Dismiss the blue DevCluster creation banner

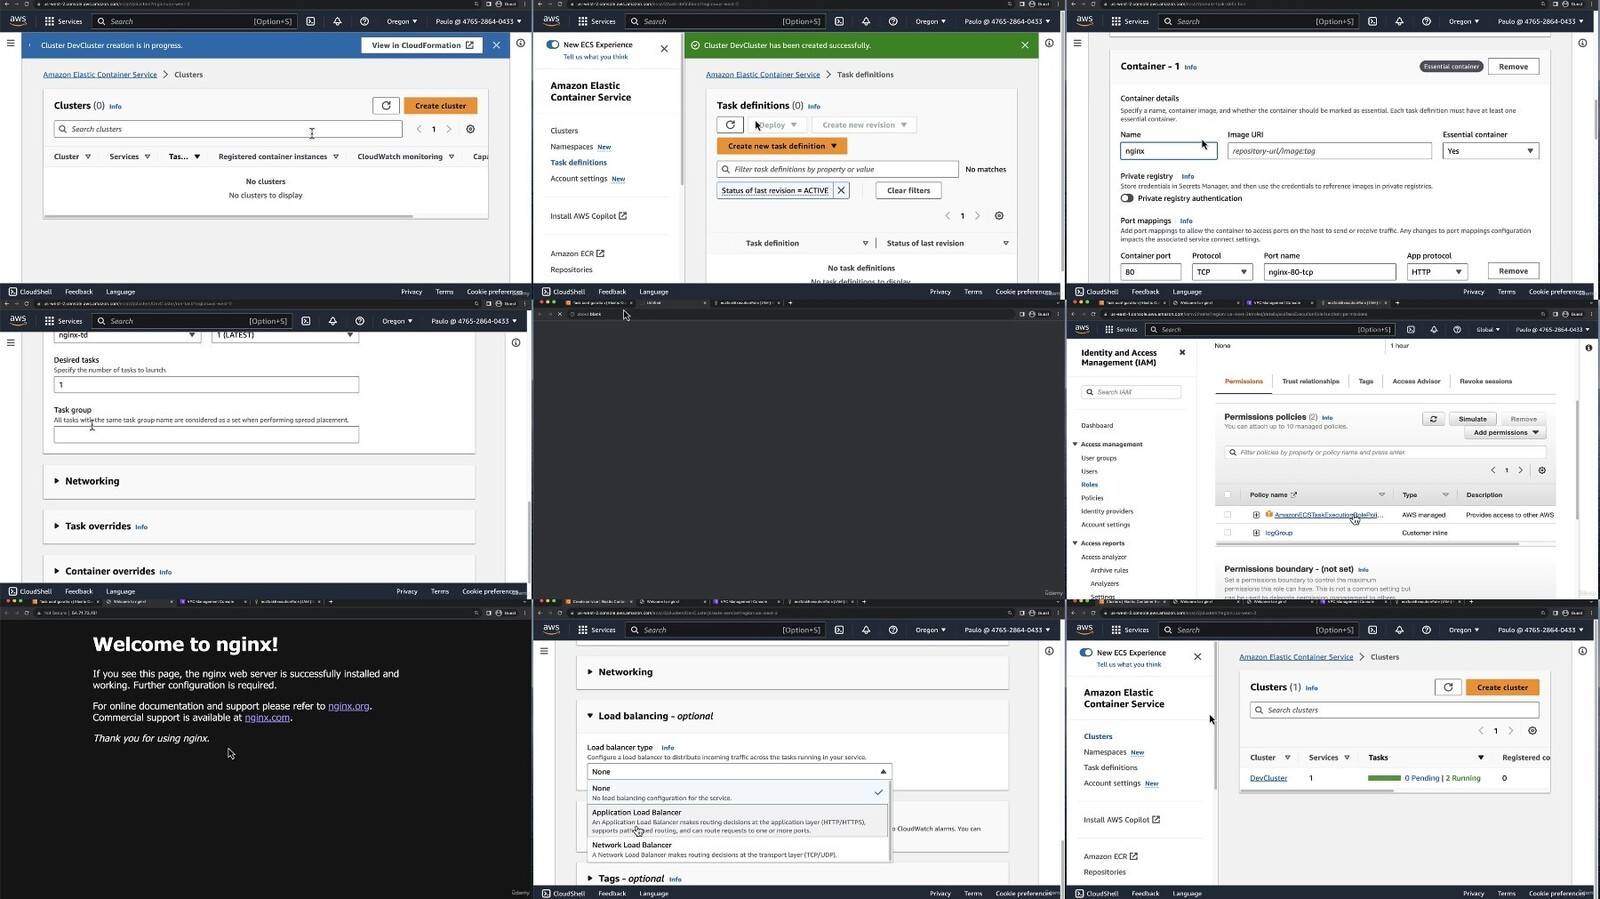tap(496, 45)
